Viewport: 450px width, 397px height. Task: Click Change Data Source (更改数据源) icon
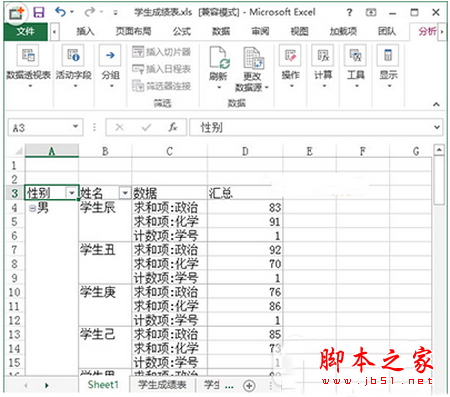tap(253, 58)
